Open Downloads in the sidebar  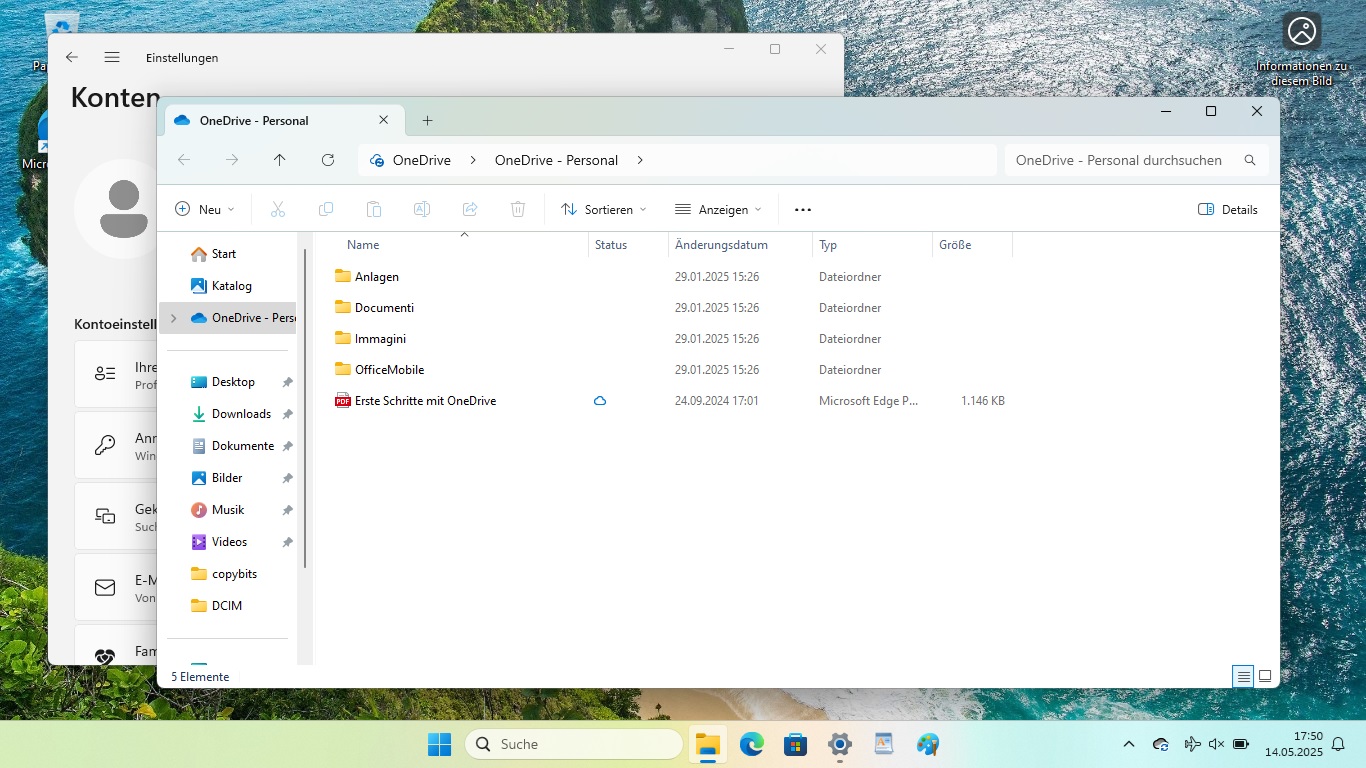point(241,414)
